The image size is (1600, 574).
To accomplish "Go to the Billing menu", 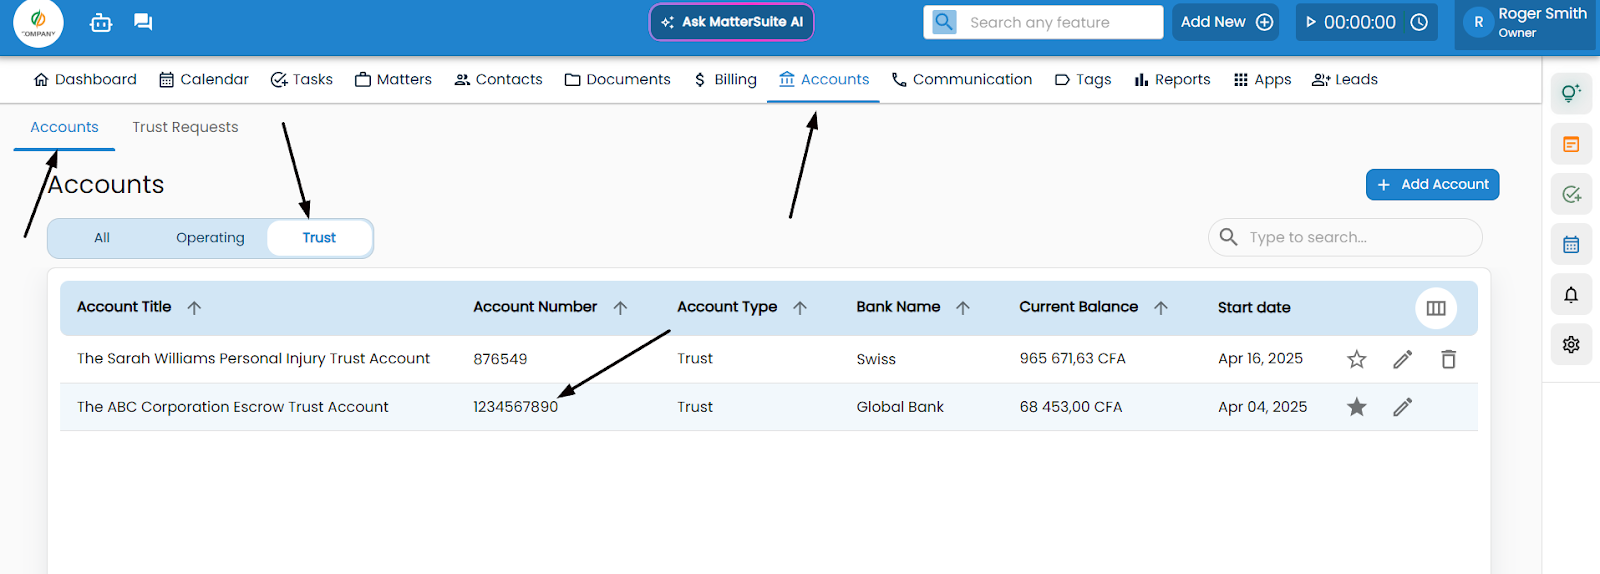I will click(725, 80).
